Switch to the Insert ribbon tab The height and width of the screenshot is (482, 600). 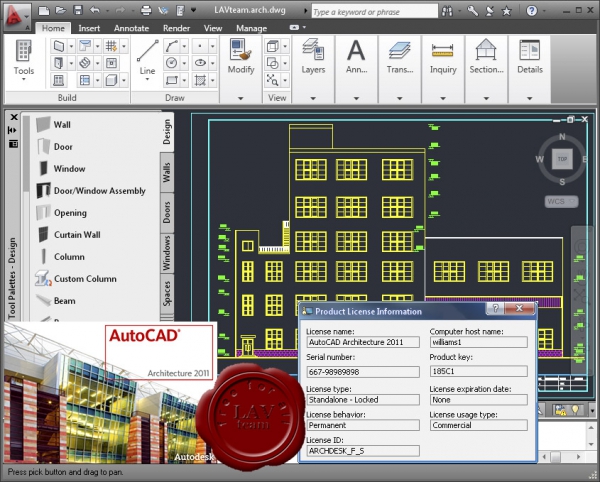[89, 28]
